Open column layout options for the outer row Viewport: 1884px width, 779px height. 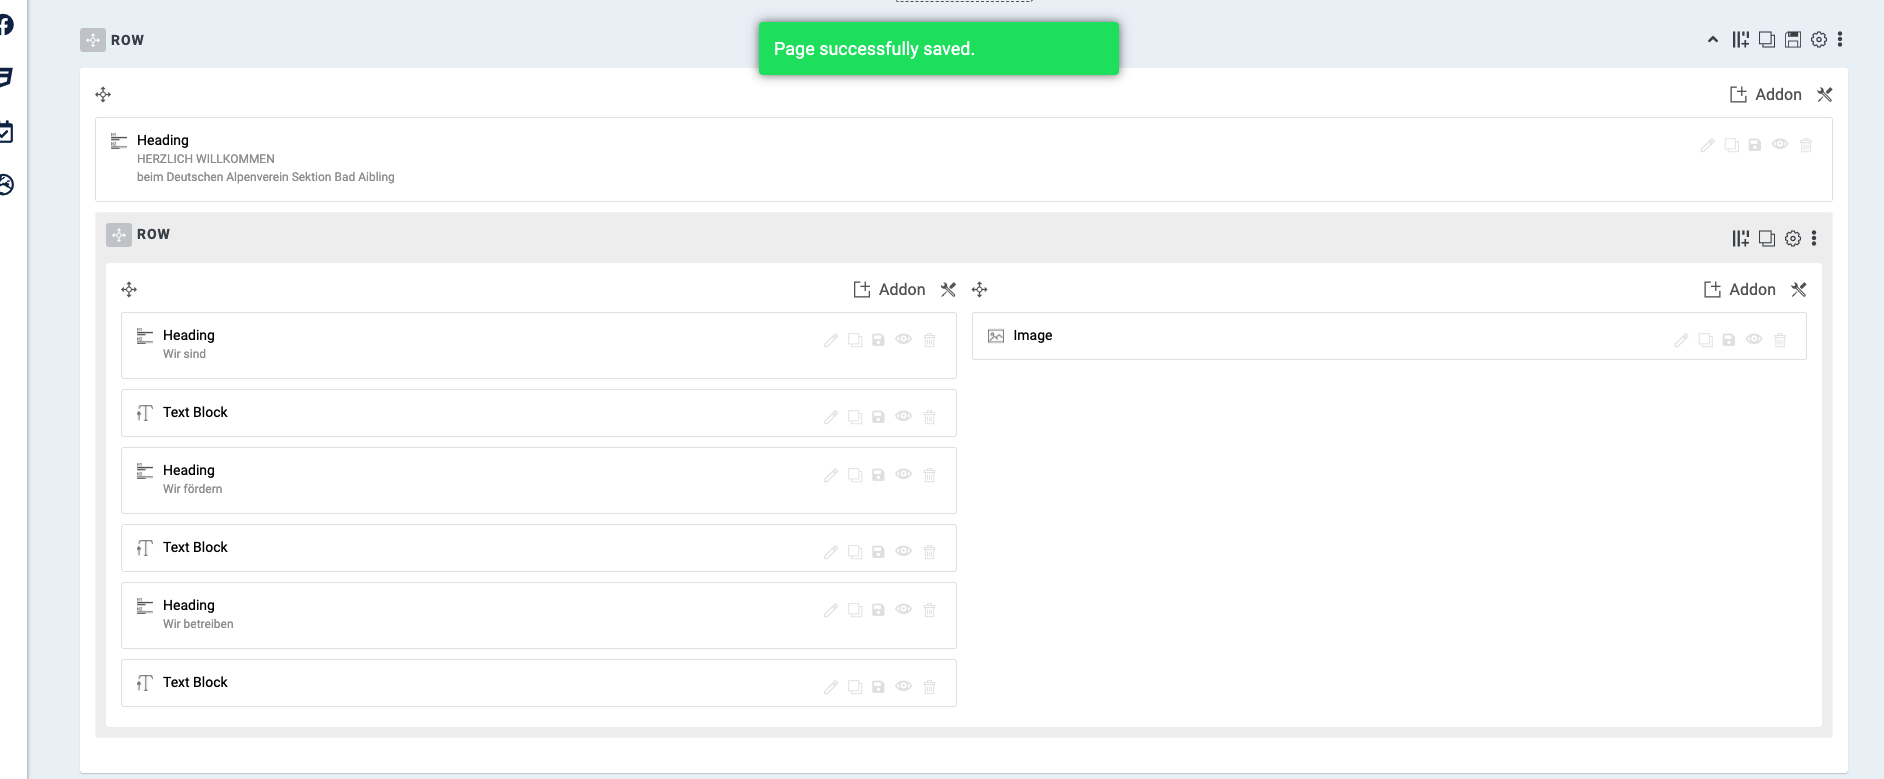point(1741,40)
